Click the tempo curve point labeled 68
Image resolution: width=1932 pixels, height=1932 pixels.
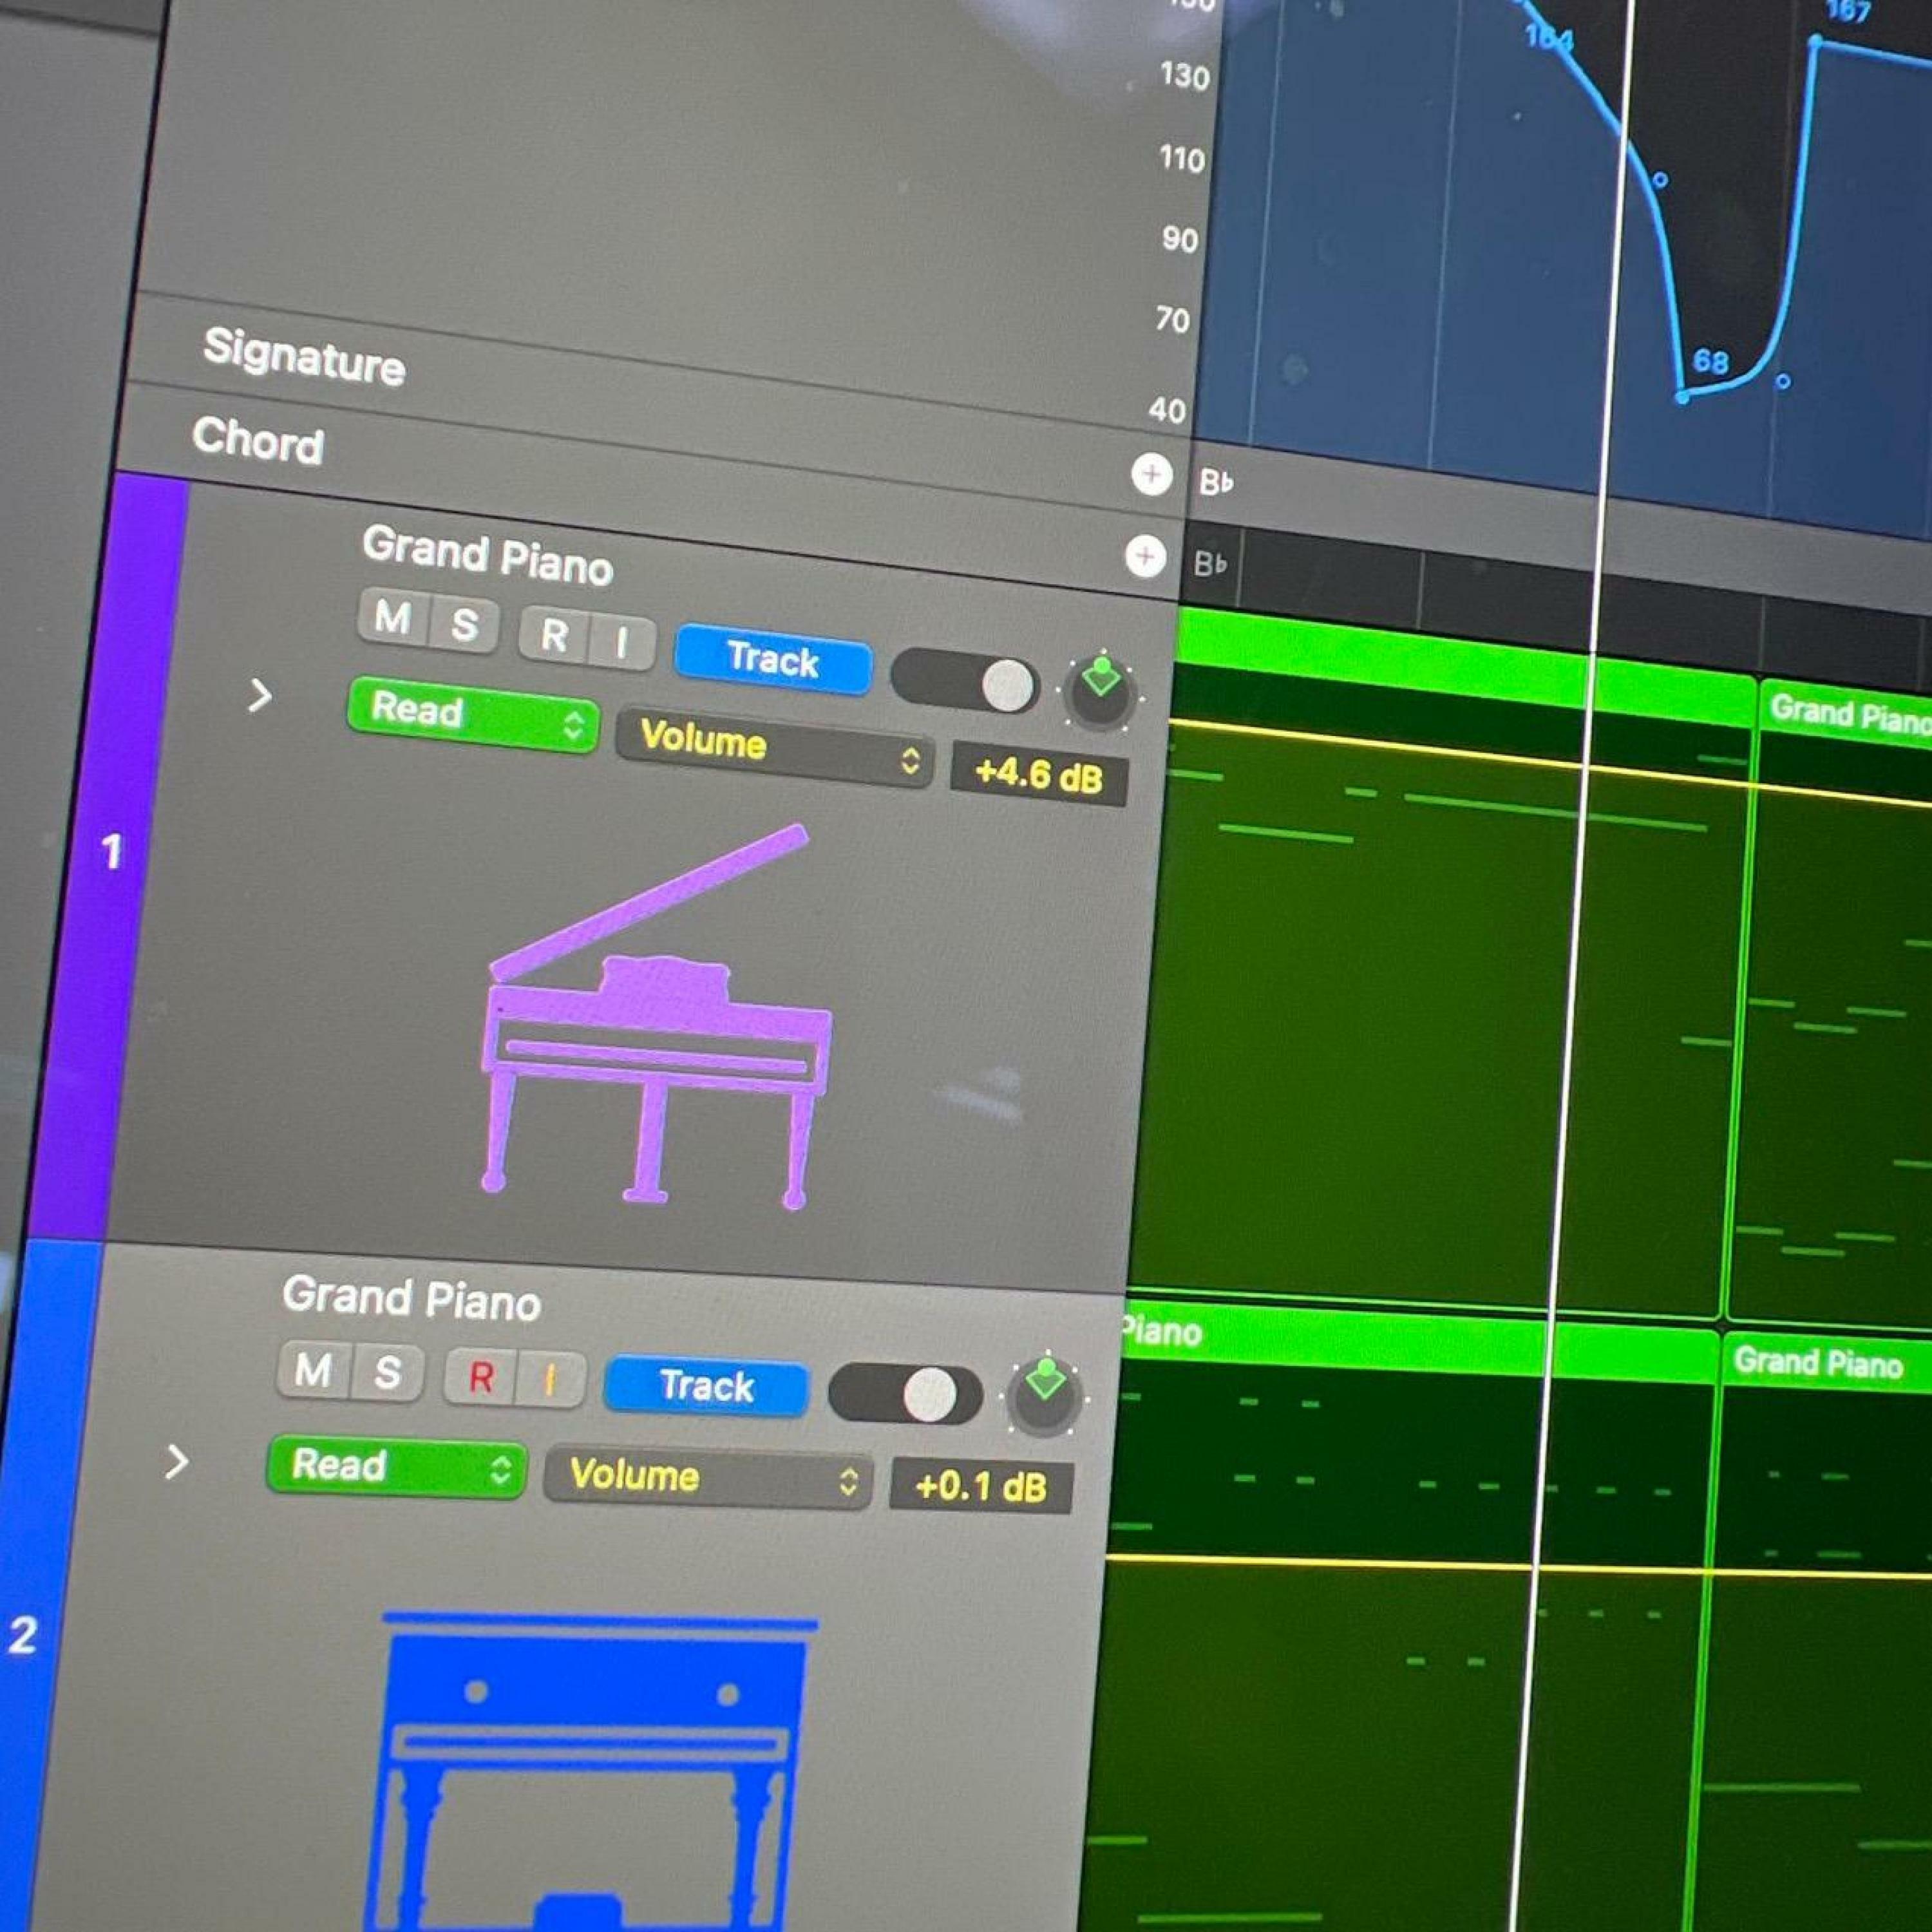pyautogui.click(x=1684, y=397)
